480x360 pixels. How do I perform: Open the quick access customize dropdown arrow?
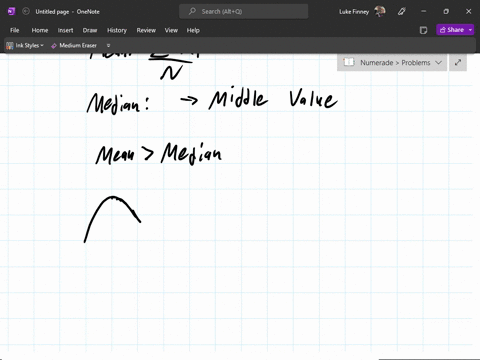point(108,45)
